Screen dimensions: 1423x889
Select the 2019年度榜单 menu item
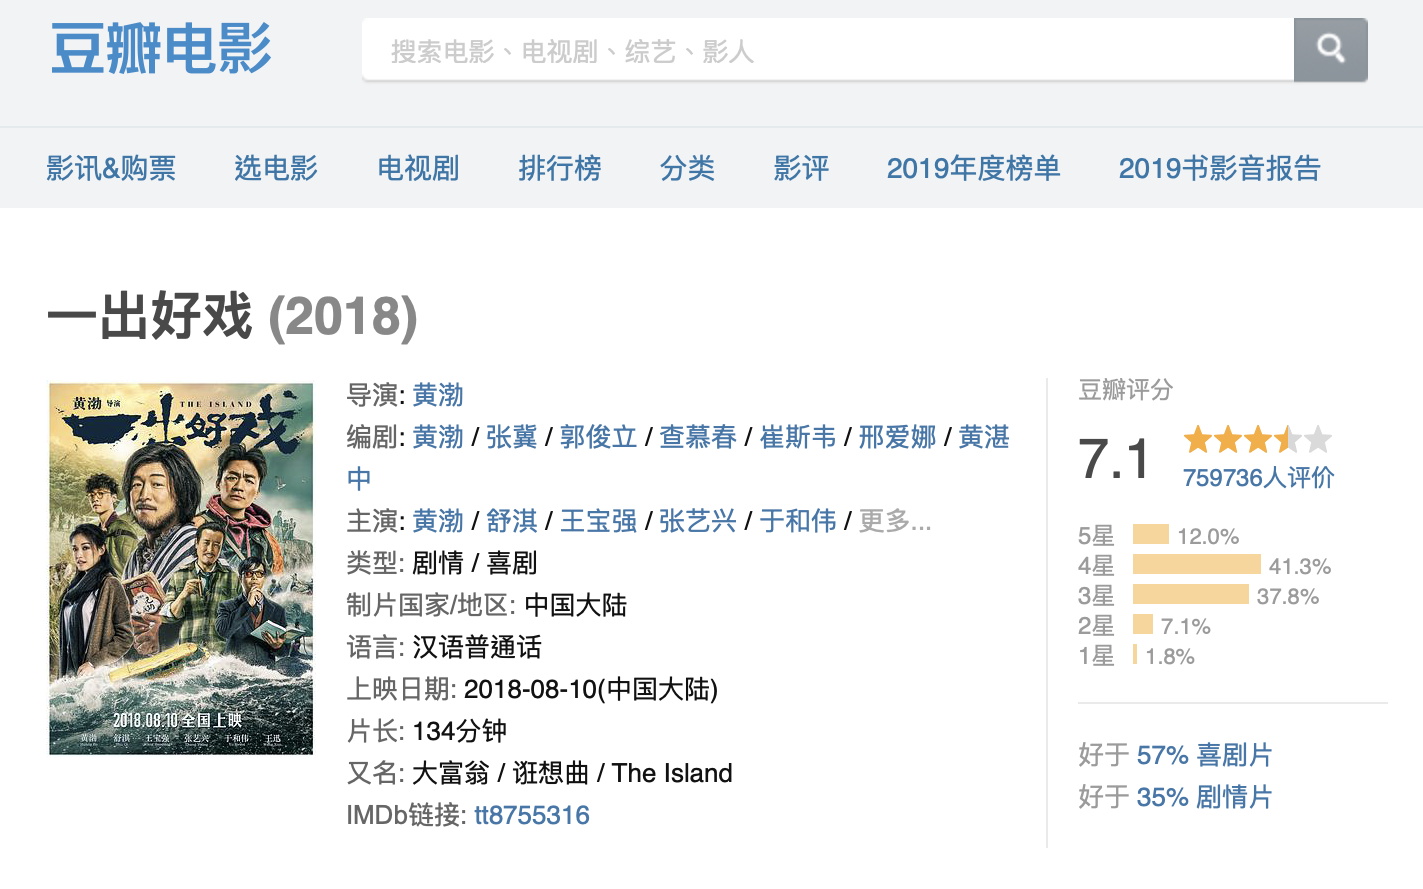click(973, 168)
